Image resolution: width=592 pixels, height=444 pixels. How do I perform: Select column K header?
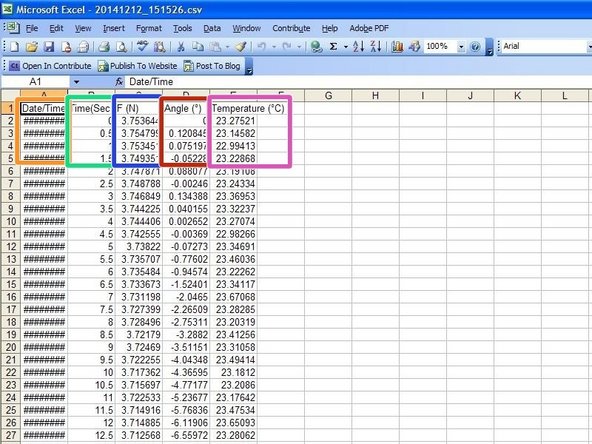click(517, 96)
